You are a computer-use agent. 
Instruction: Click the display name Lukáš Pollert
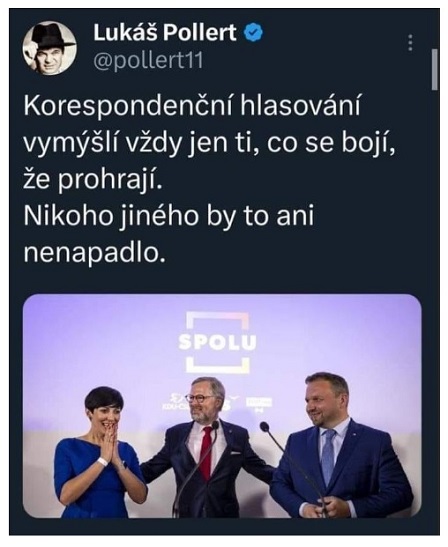(x=165, y=32)
